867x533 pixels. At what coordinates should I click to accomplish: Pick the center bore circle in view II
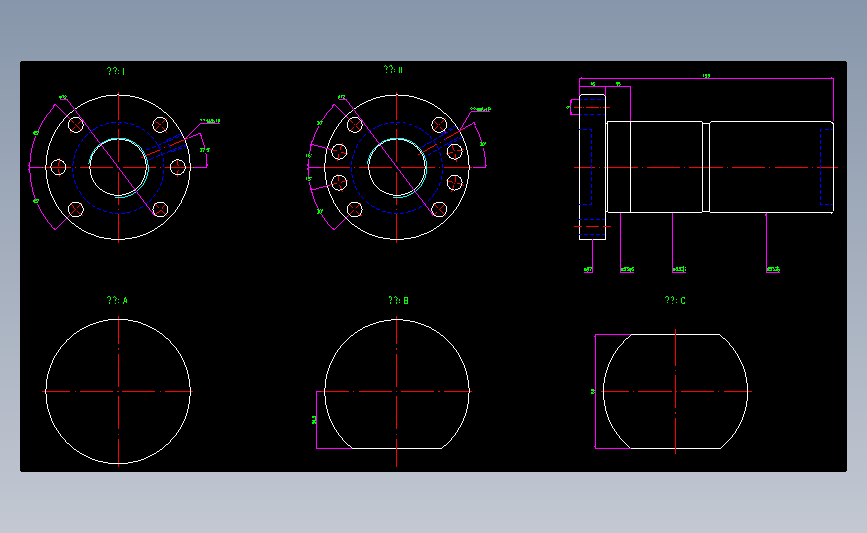point(396,167)
